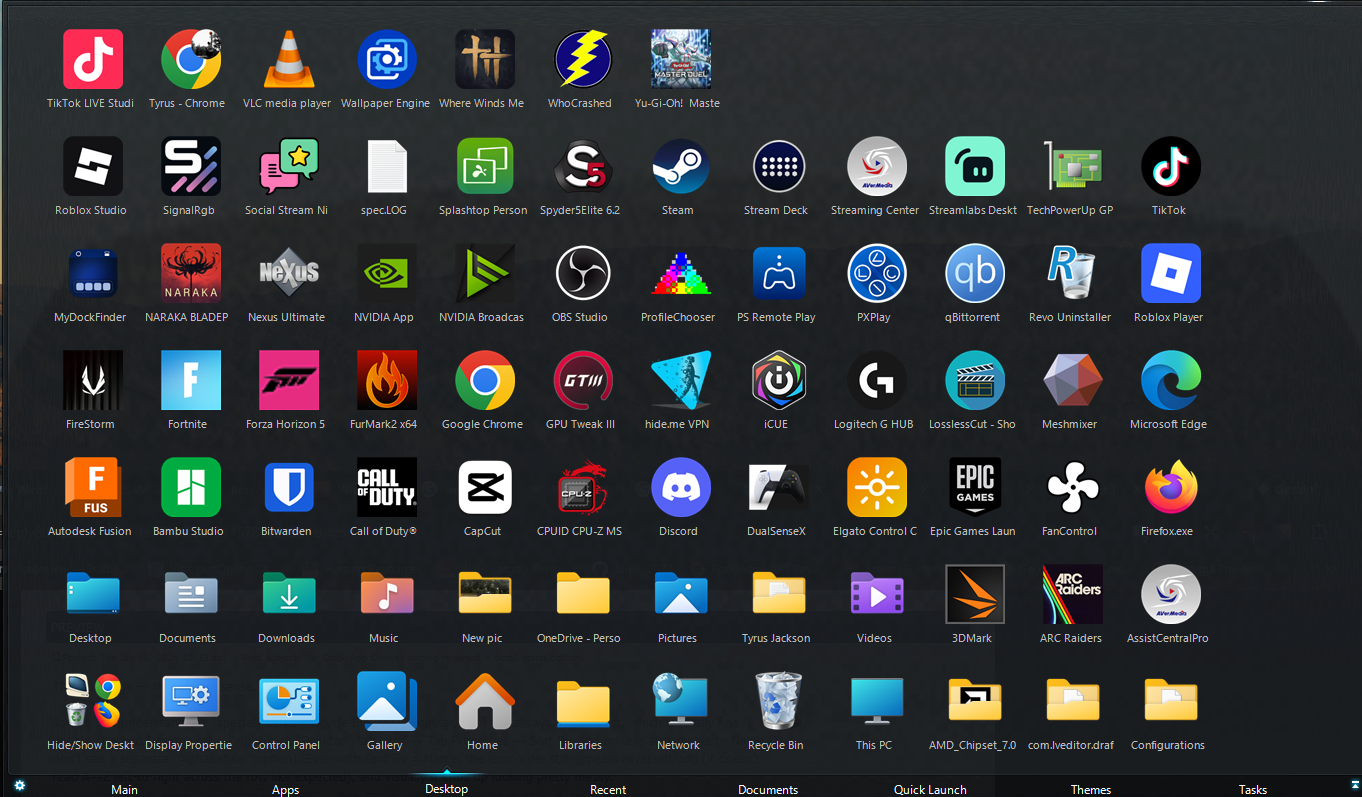Open the Epic Games Launcher icon

[x=973, y=488]
